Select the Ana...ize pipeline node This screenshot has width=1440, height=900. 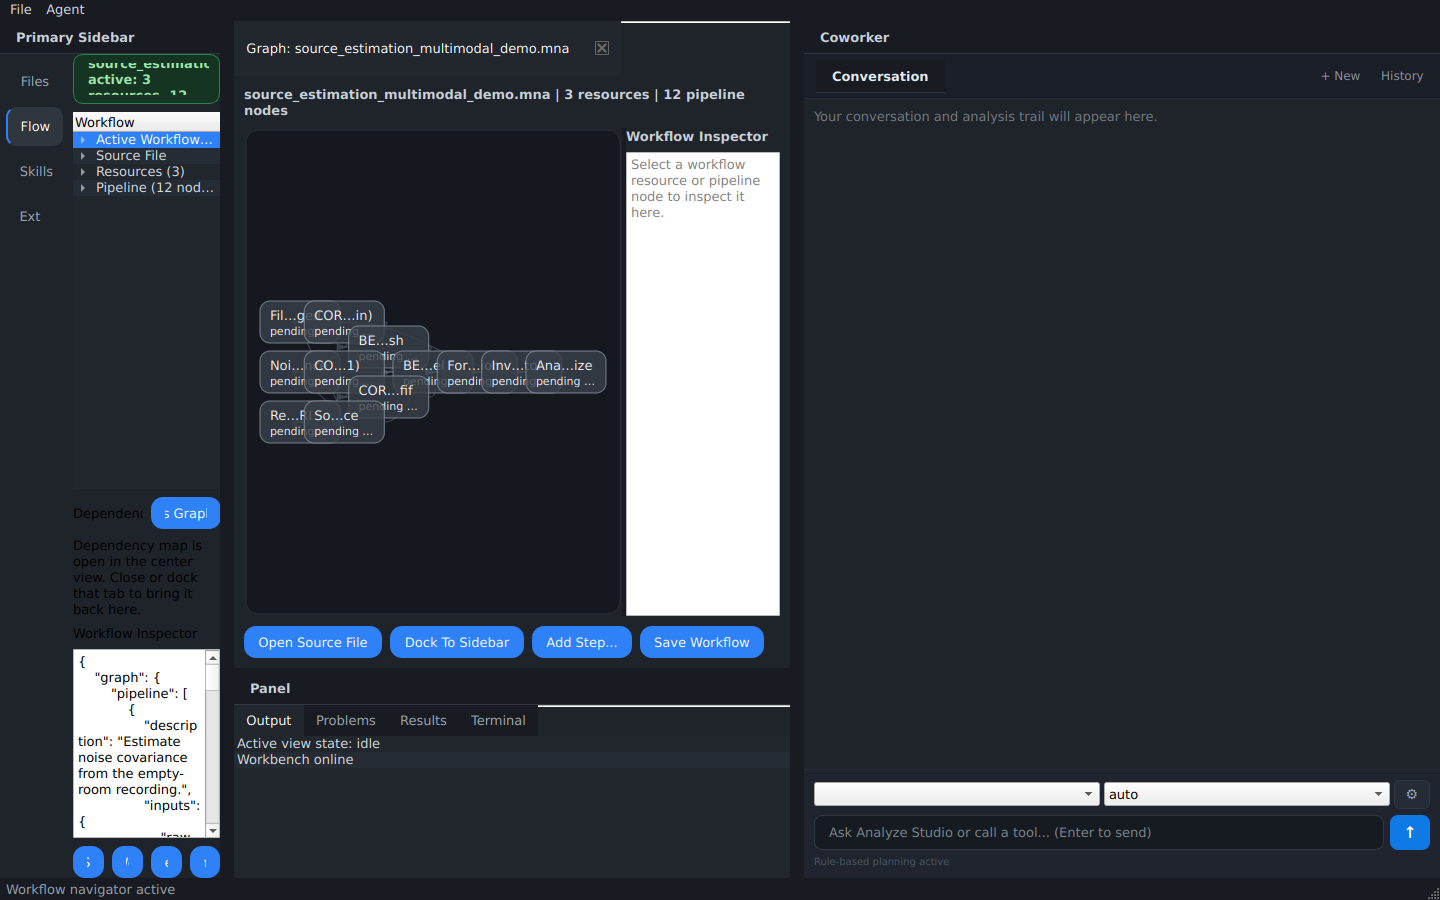pyautogui.click(x=566, y=372)
